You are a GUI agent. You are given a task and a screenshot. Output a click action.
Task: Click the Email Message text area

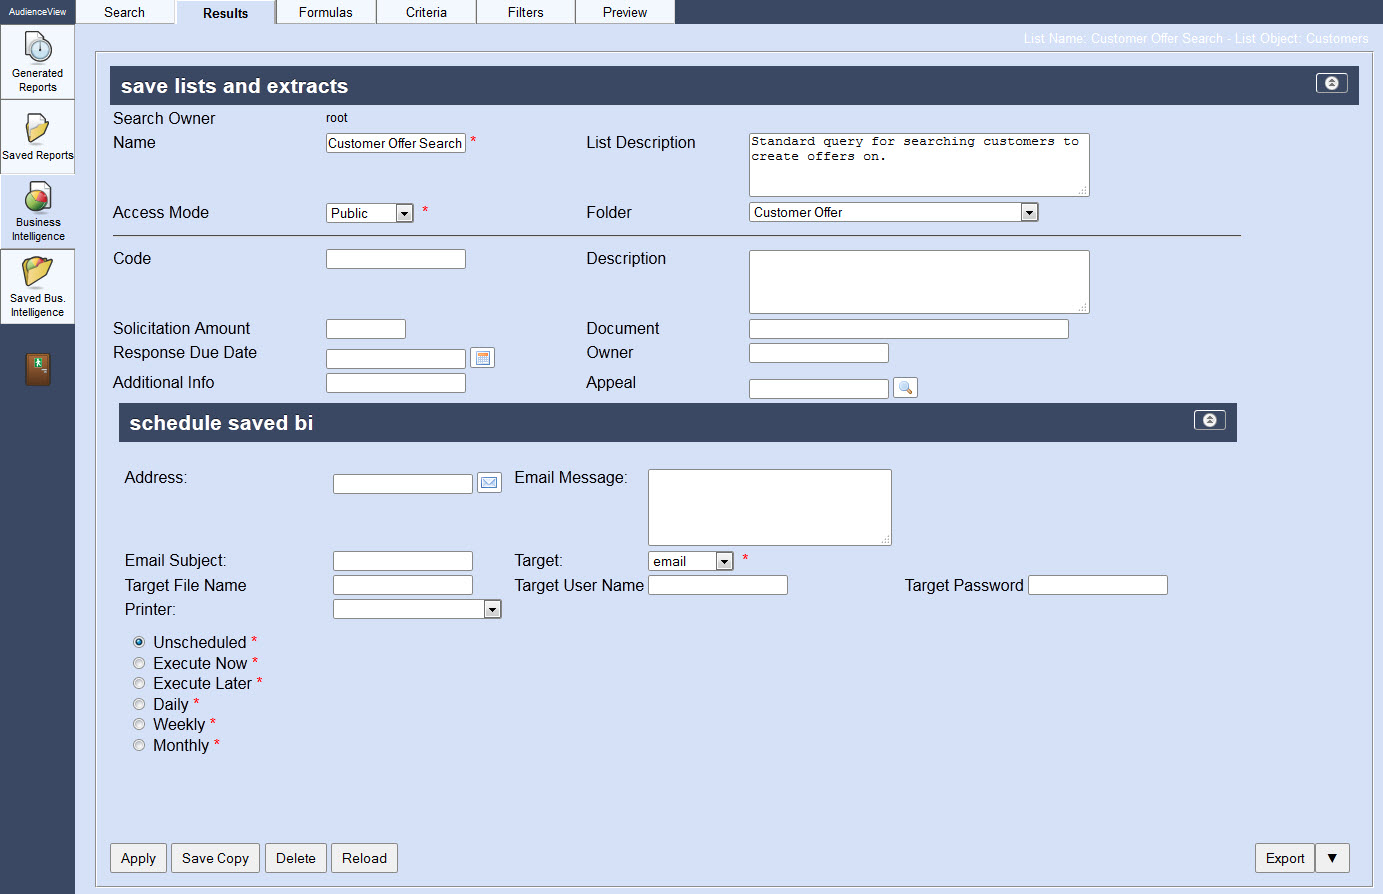point(770,507)
